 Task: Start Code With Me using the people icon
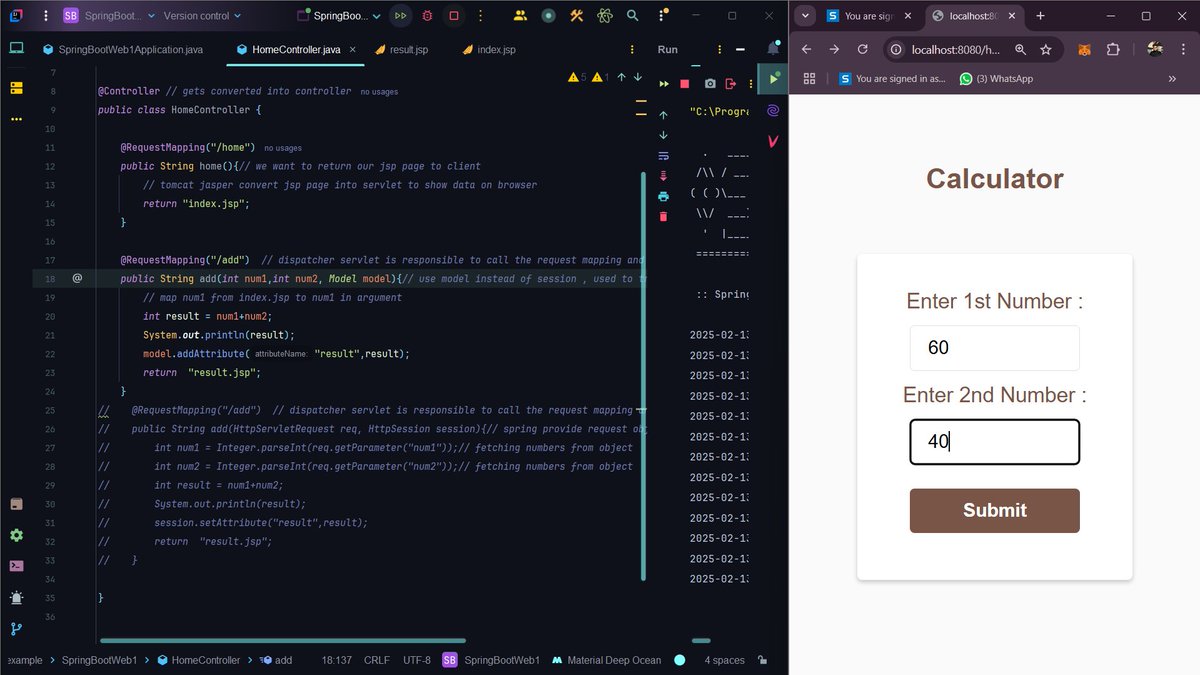(x=520, y=15)
